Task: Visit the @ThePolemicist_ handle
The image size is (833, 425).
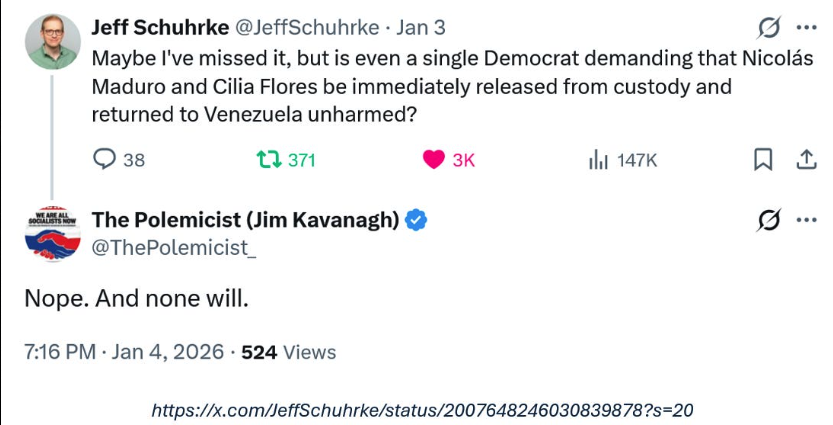Action: click(173, 248)
